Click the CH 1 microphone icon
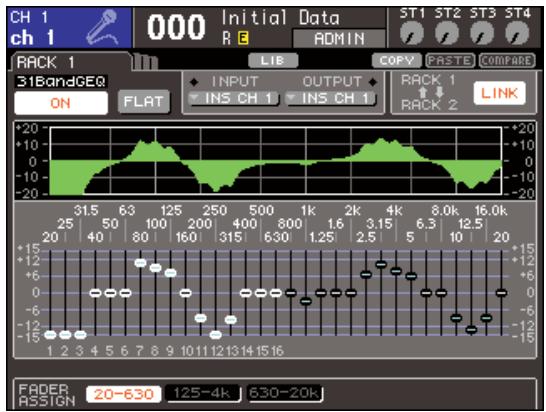 click(103, 27)
